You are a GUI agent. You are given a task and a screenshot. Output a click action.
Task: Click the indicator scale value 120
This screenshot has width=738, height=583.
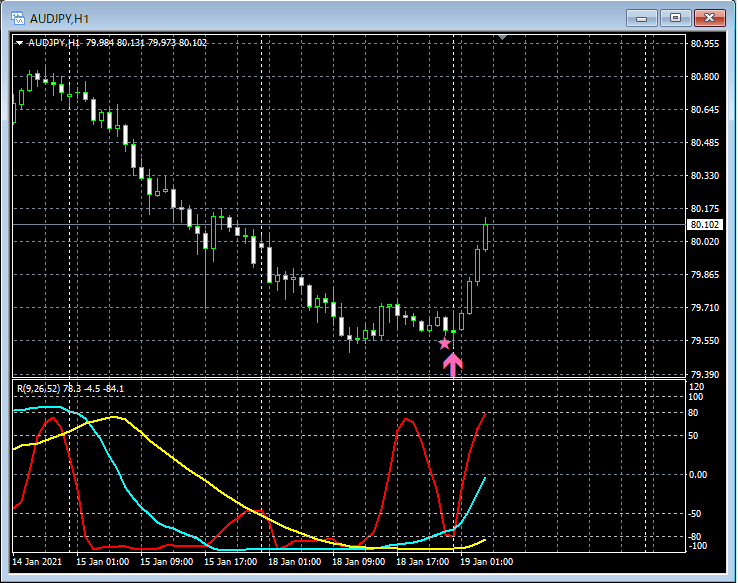pyautogui.click(x=697, y=387)
